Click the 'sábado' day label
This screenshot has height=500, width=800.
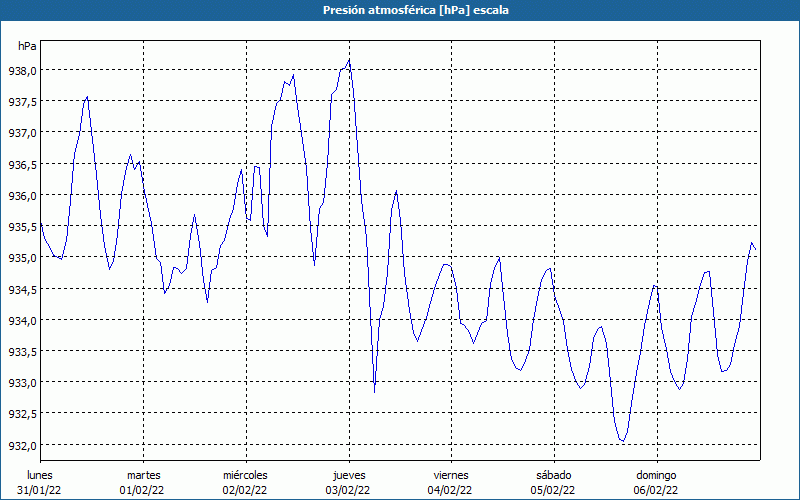pyautogui.click(x=554, y=475)
